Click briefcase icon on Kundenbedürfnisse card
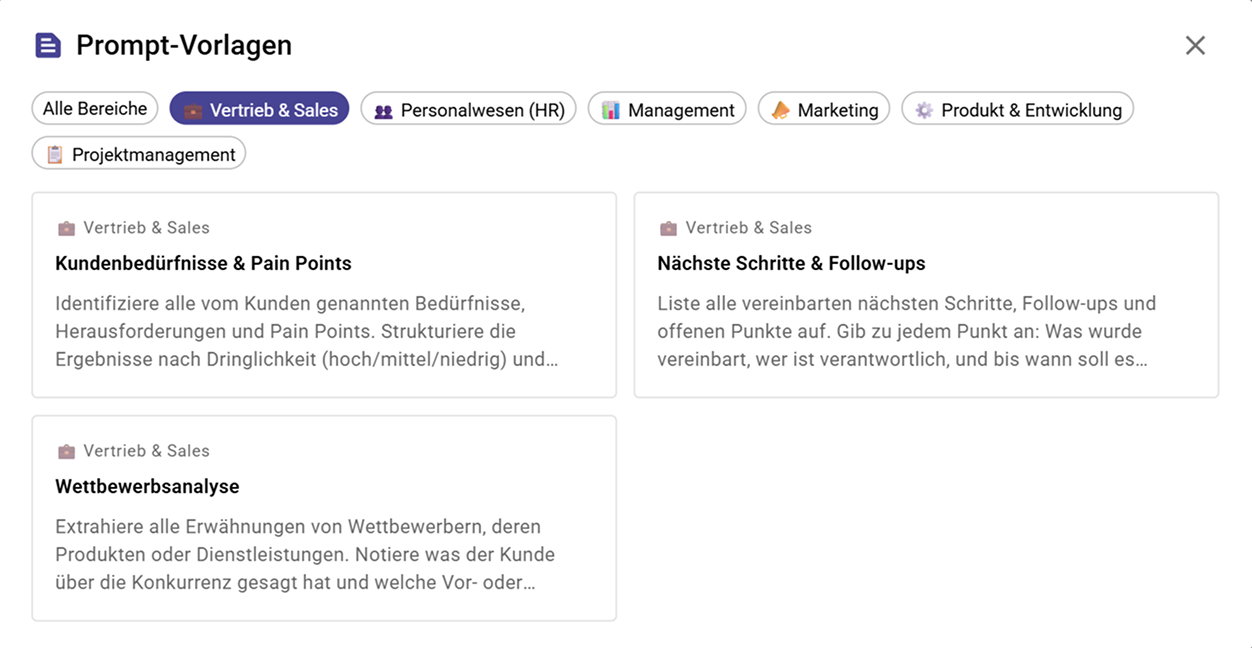Image resolution: width=1252 pixels, height=648 pixels. [x=66, y=228]
